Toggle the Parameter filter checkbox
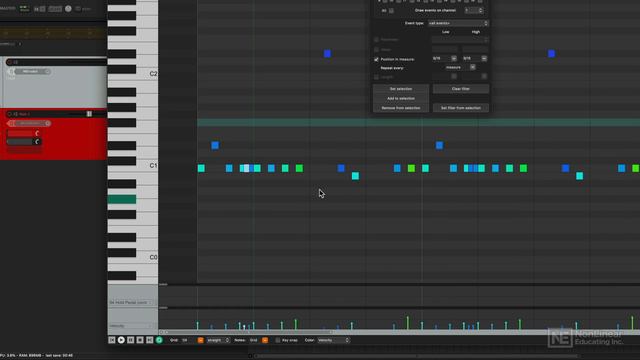Image resolution: width=640 pixels, height=360 pixels. point(376,40)
